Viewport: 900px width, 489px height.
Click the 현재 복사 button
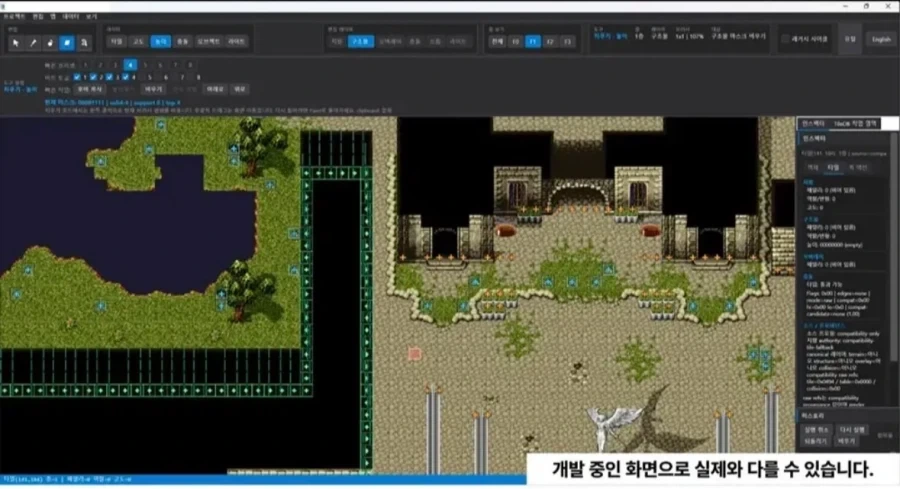point(90,89)
